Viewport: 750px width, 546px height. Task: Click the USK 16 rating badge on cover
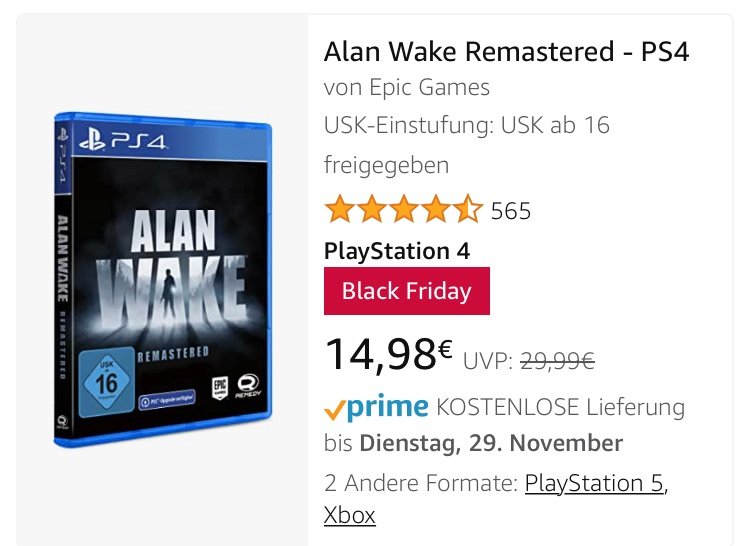click(107, 382)
